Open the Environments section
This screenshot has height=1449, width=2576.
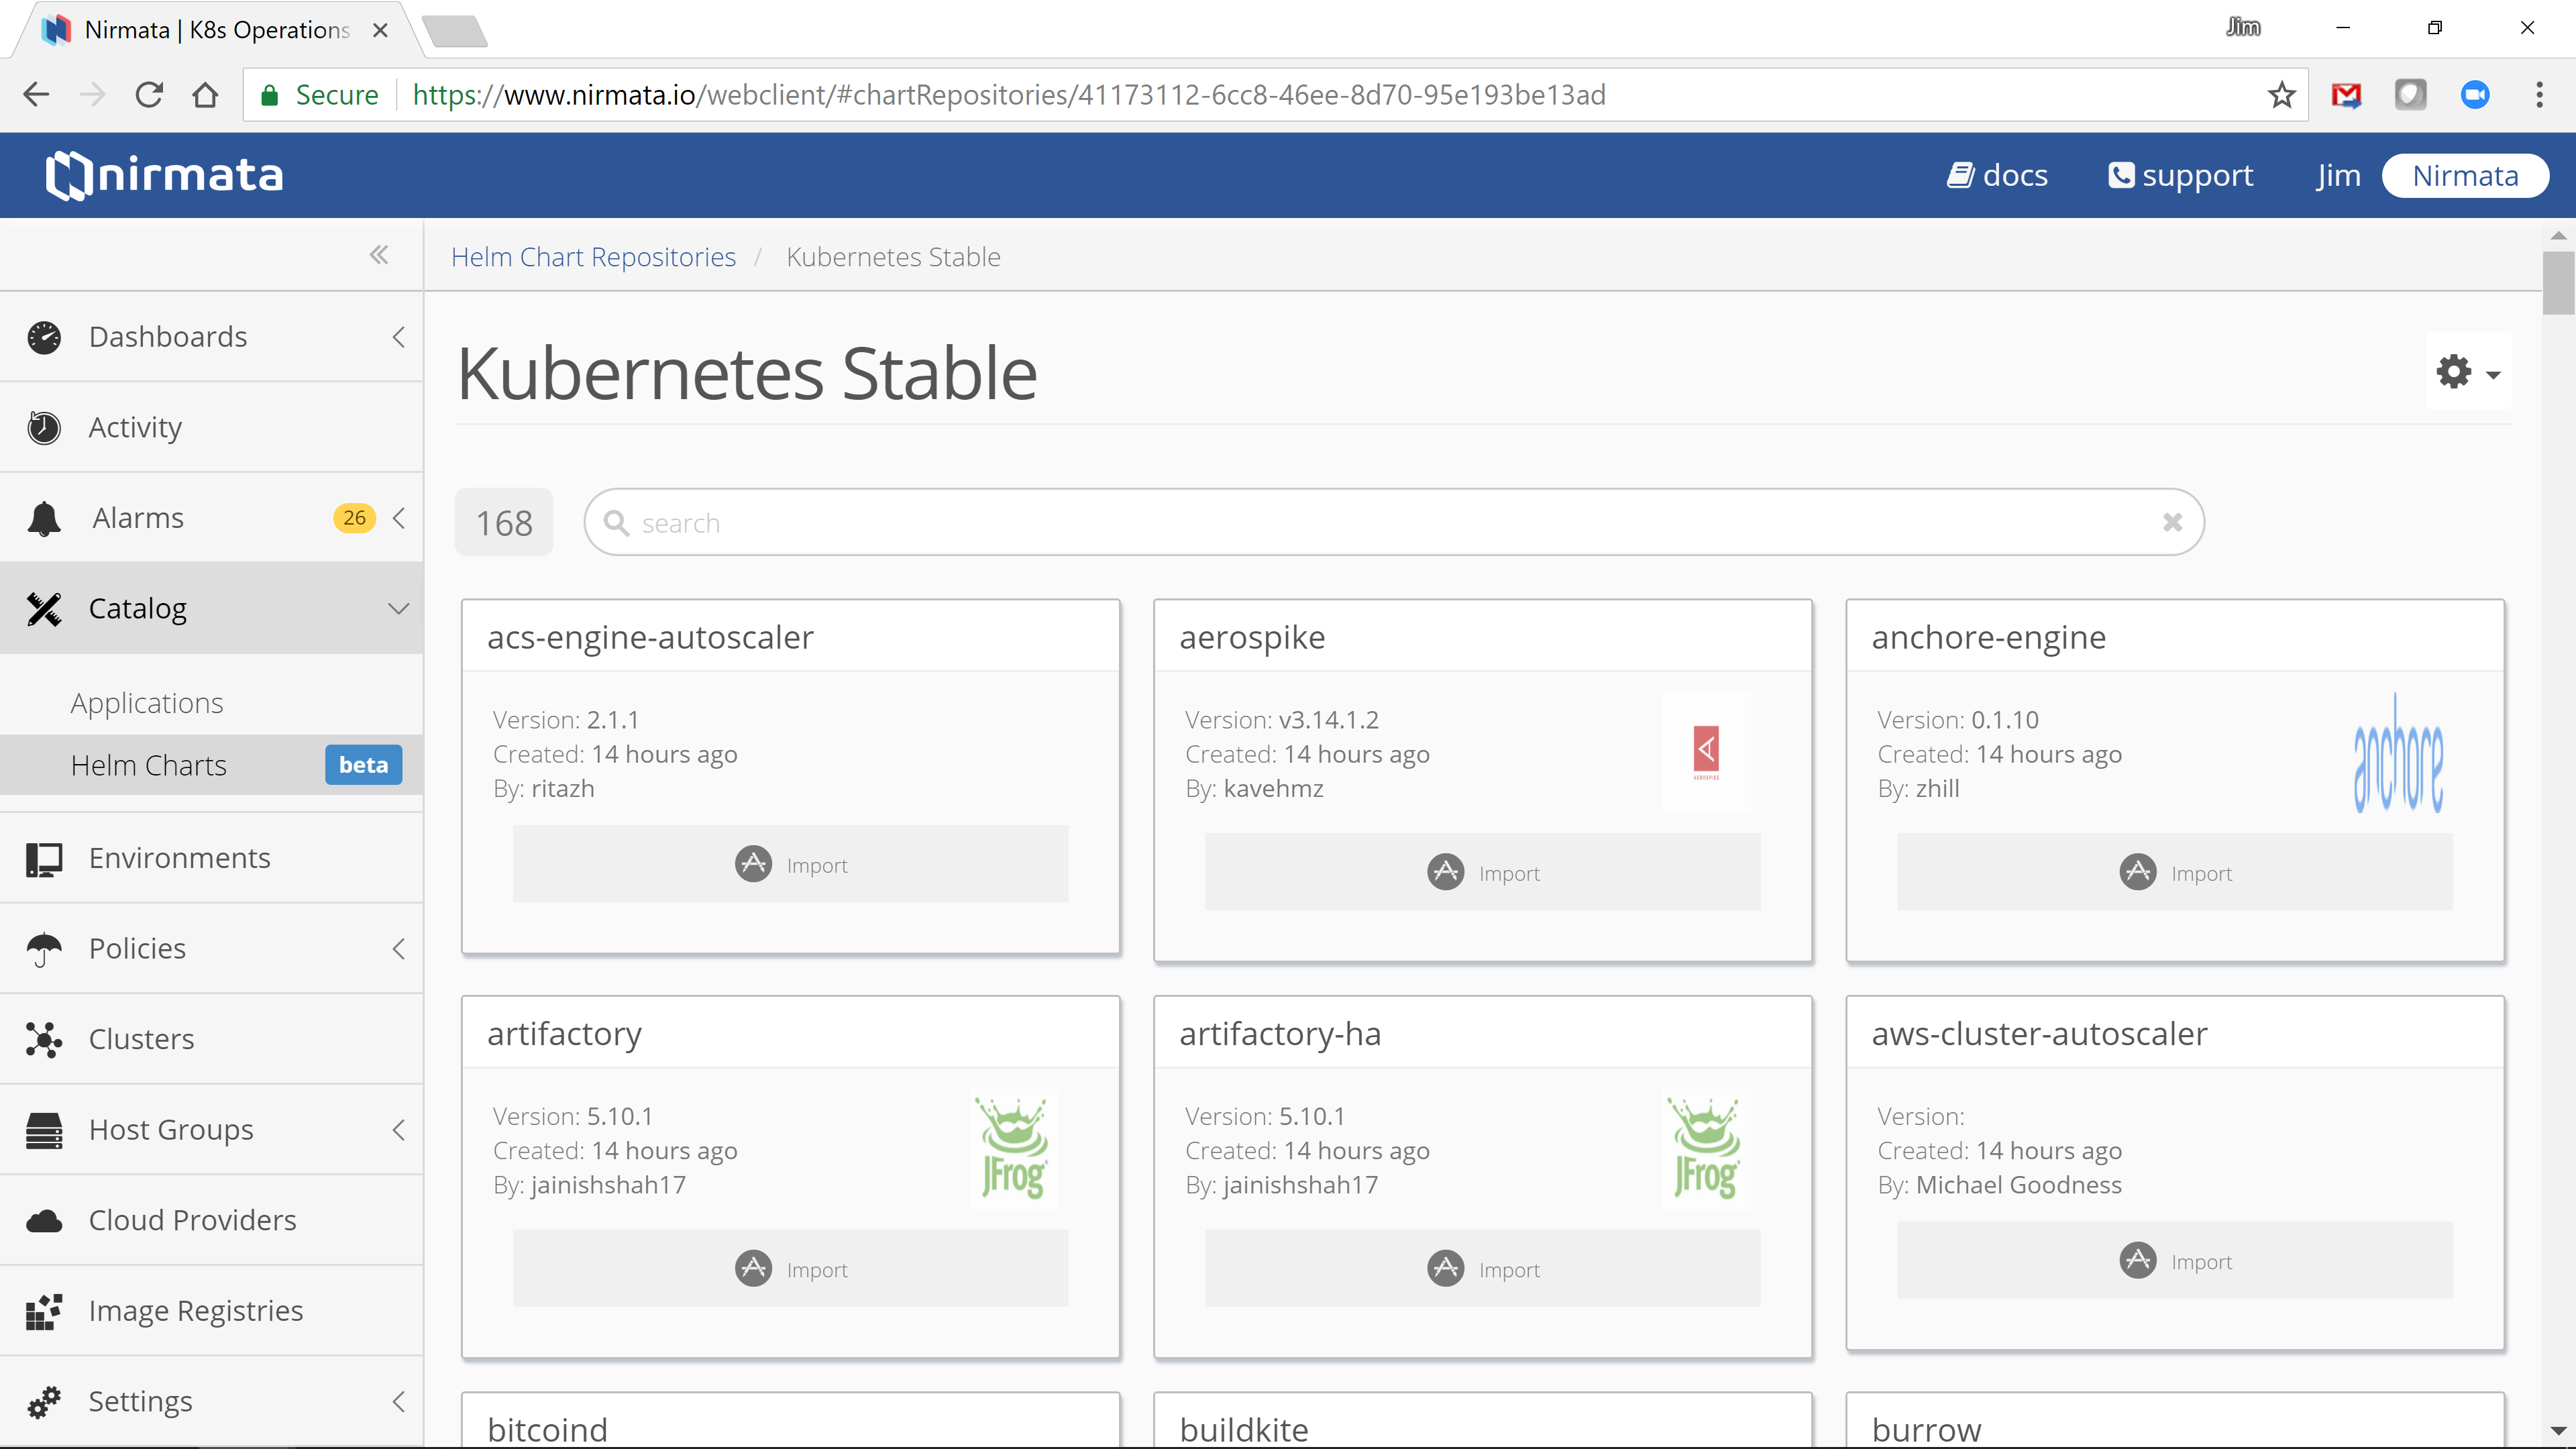tap(212, 859)
